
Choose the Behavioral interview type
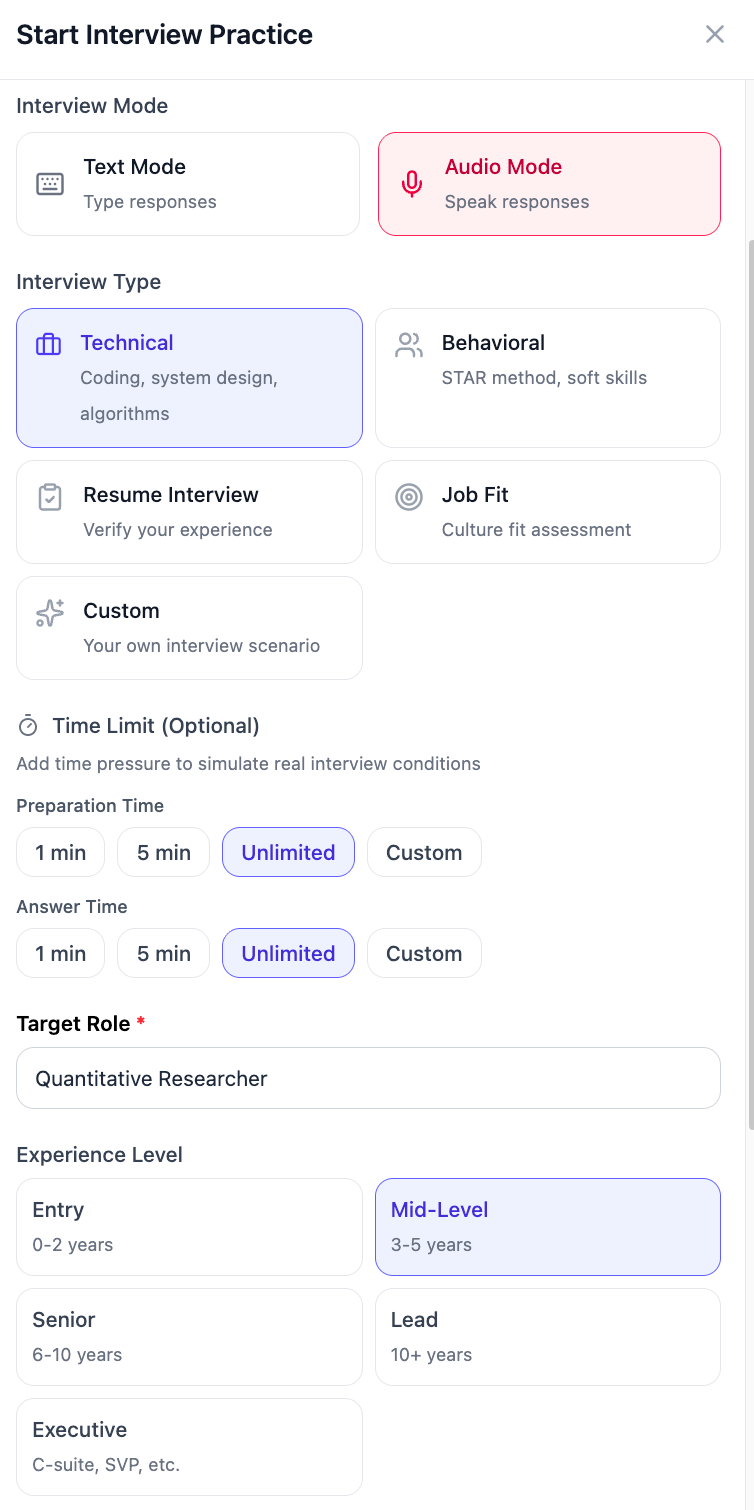548,378
